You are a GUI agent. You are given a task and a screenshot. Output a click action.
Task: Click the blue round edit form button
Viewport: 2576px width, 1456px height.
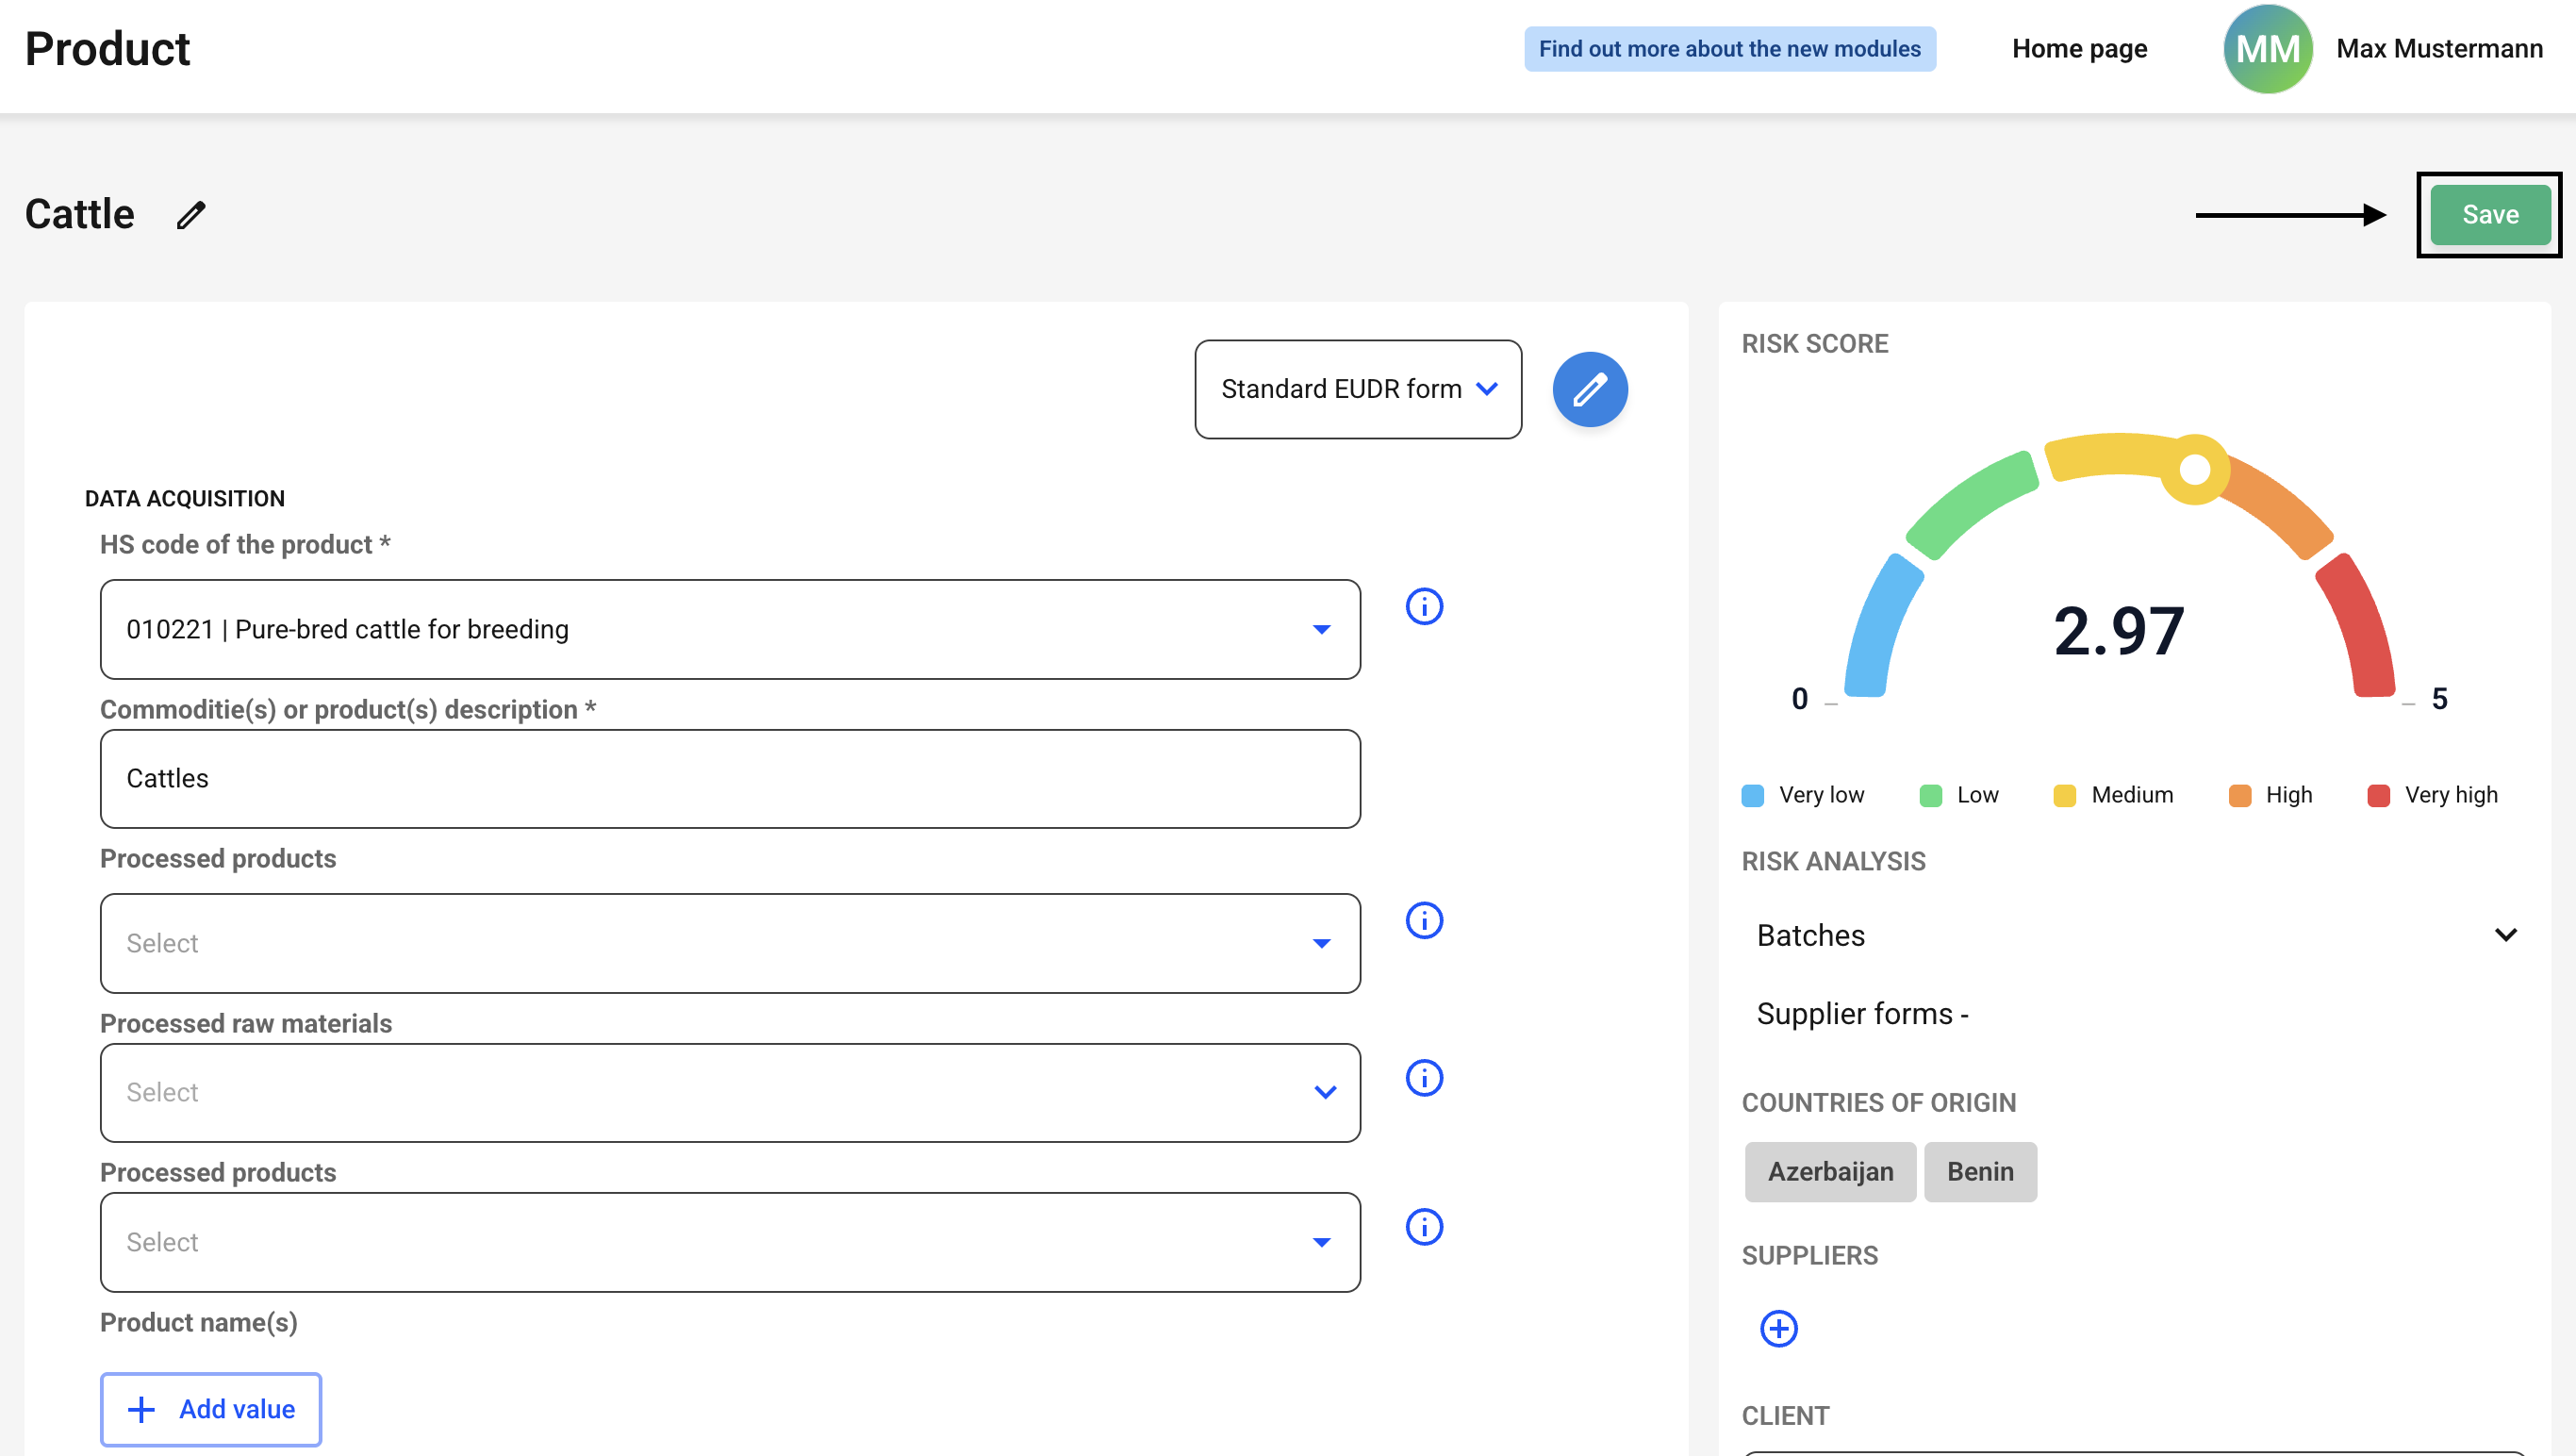pyautogui.click(x=1589, y=389)
